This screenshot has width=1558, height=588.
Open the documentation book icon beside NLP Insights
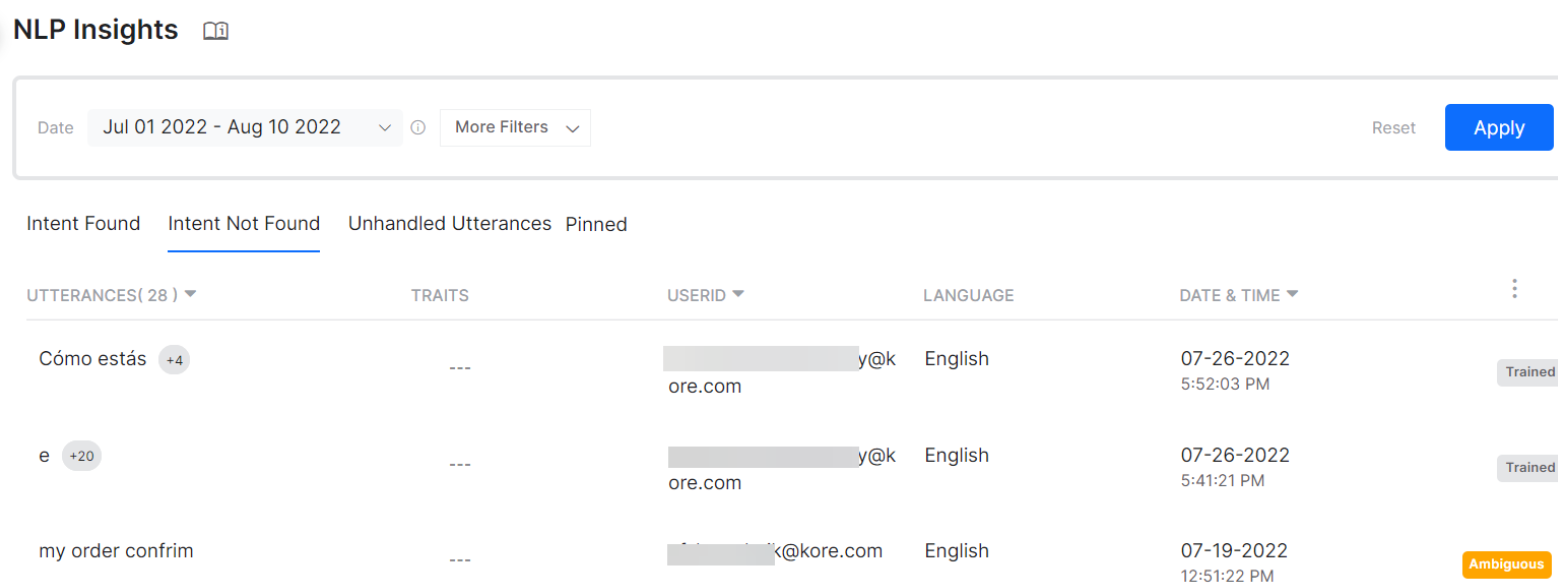coord(215,31)
